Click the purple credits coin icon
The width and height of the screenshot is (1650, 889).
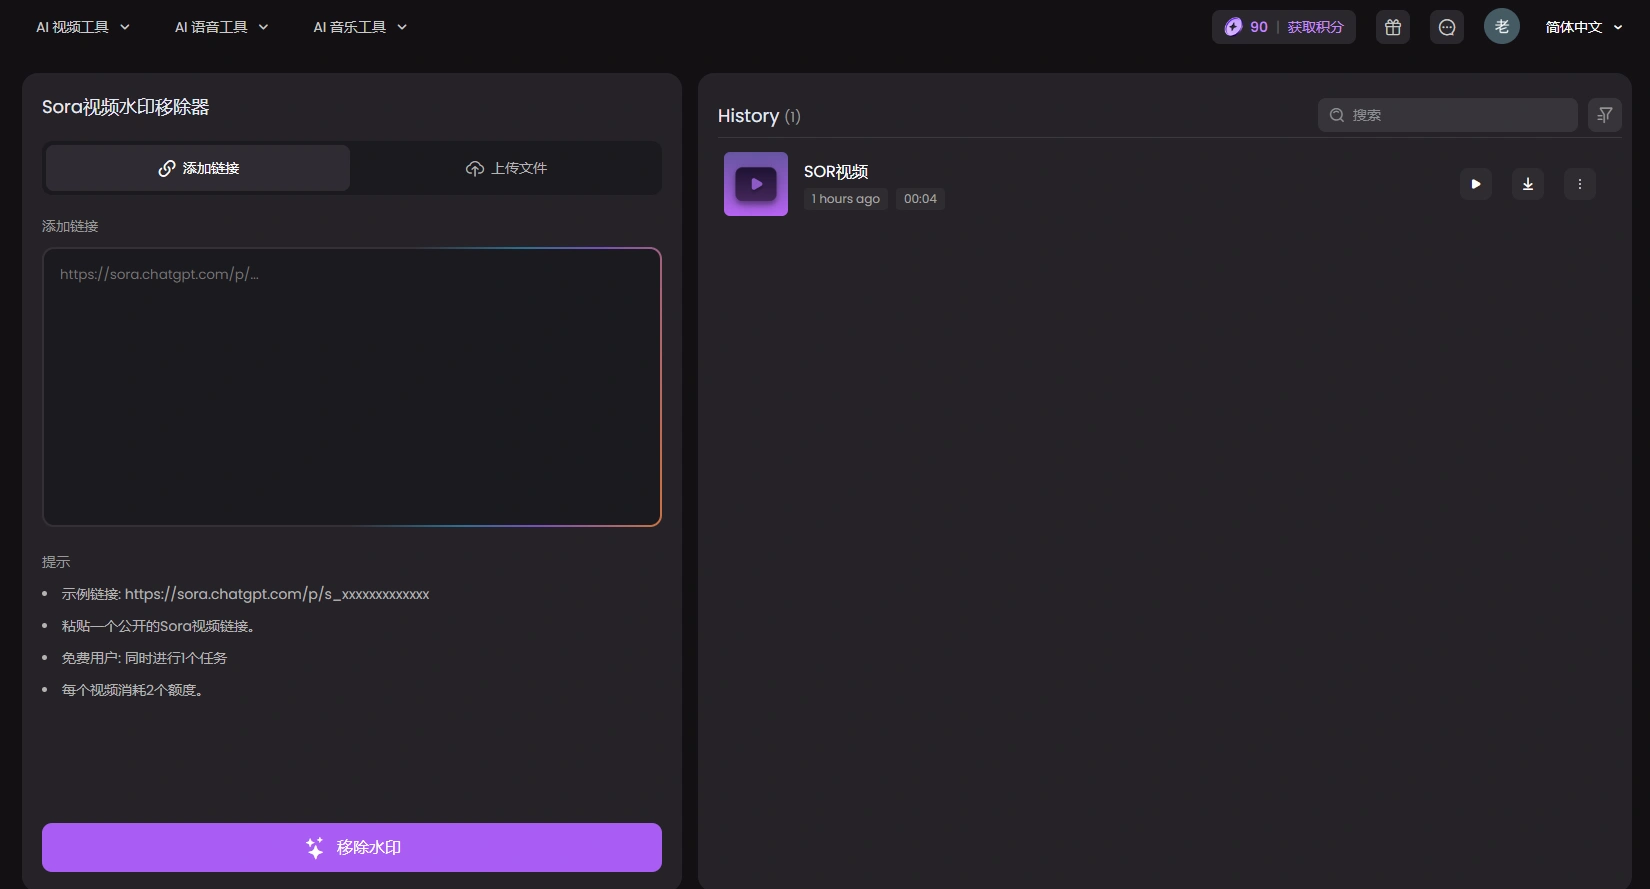tap(1233, 27)
